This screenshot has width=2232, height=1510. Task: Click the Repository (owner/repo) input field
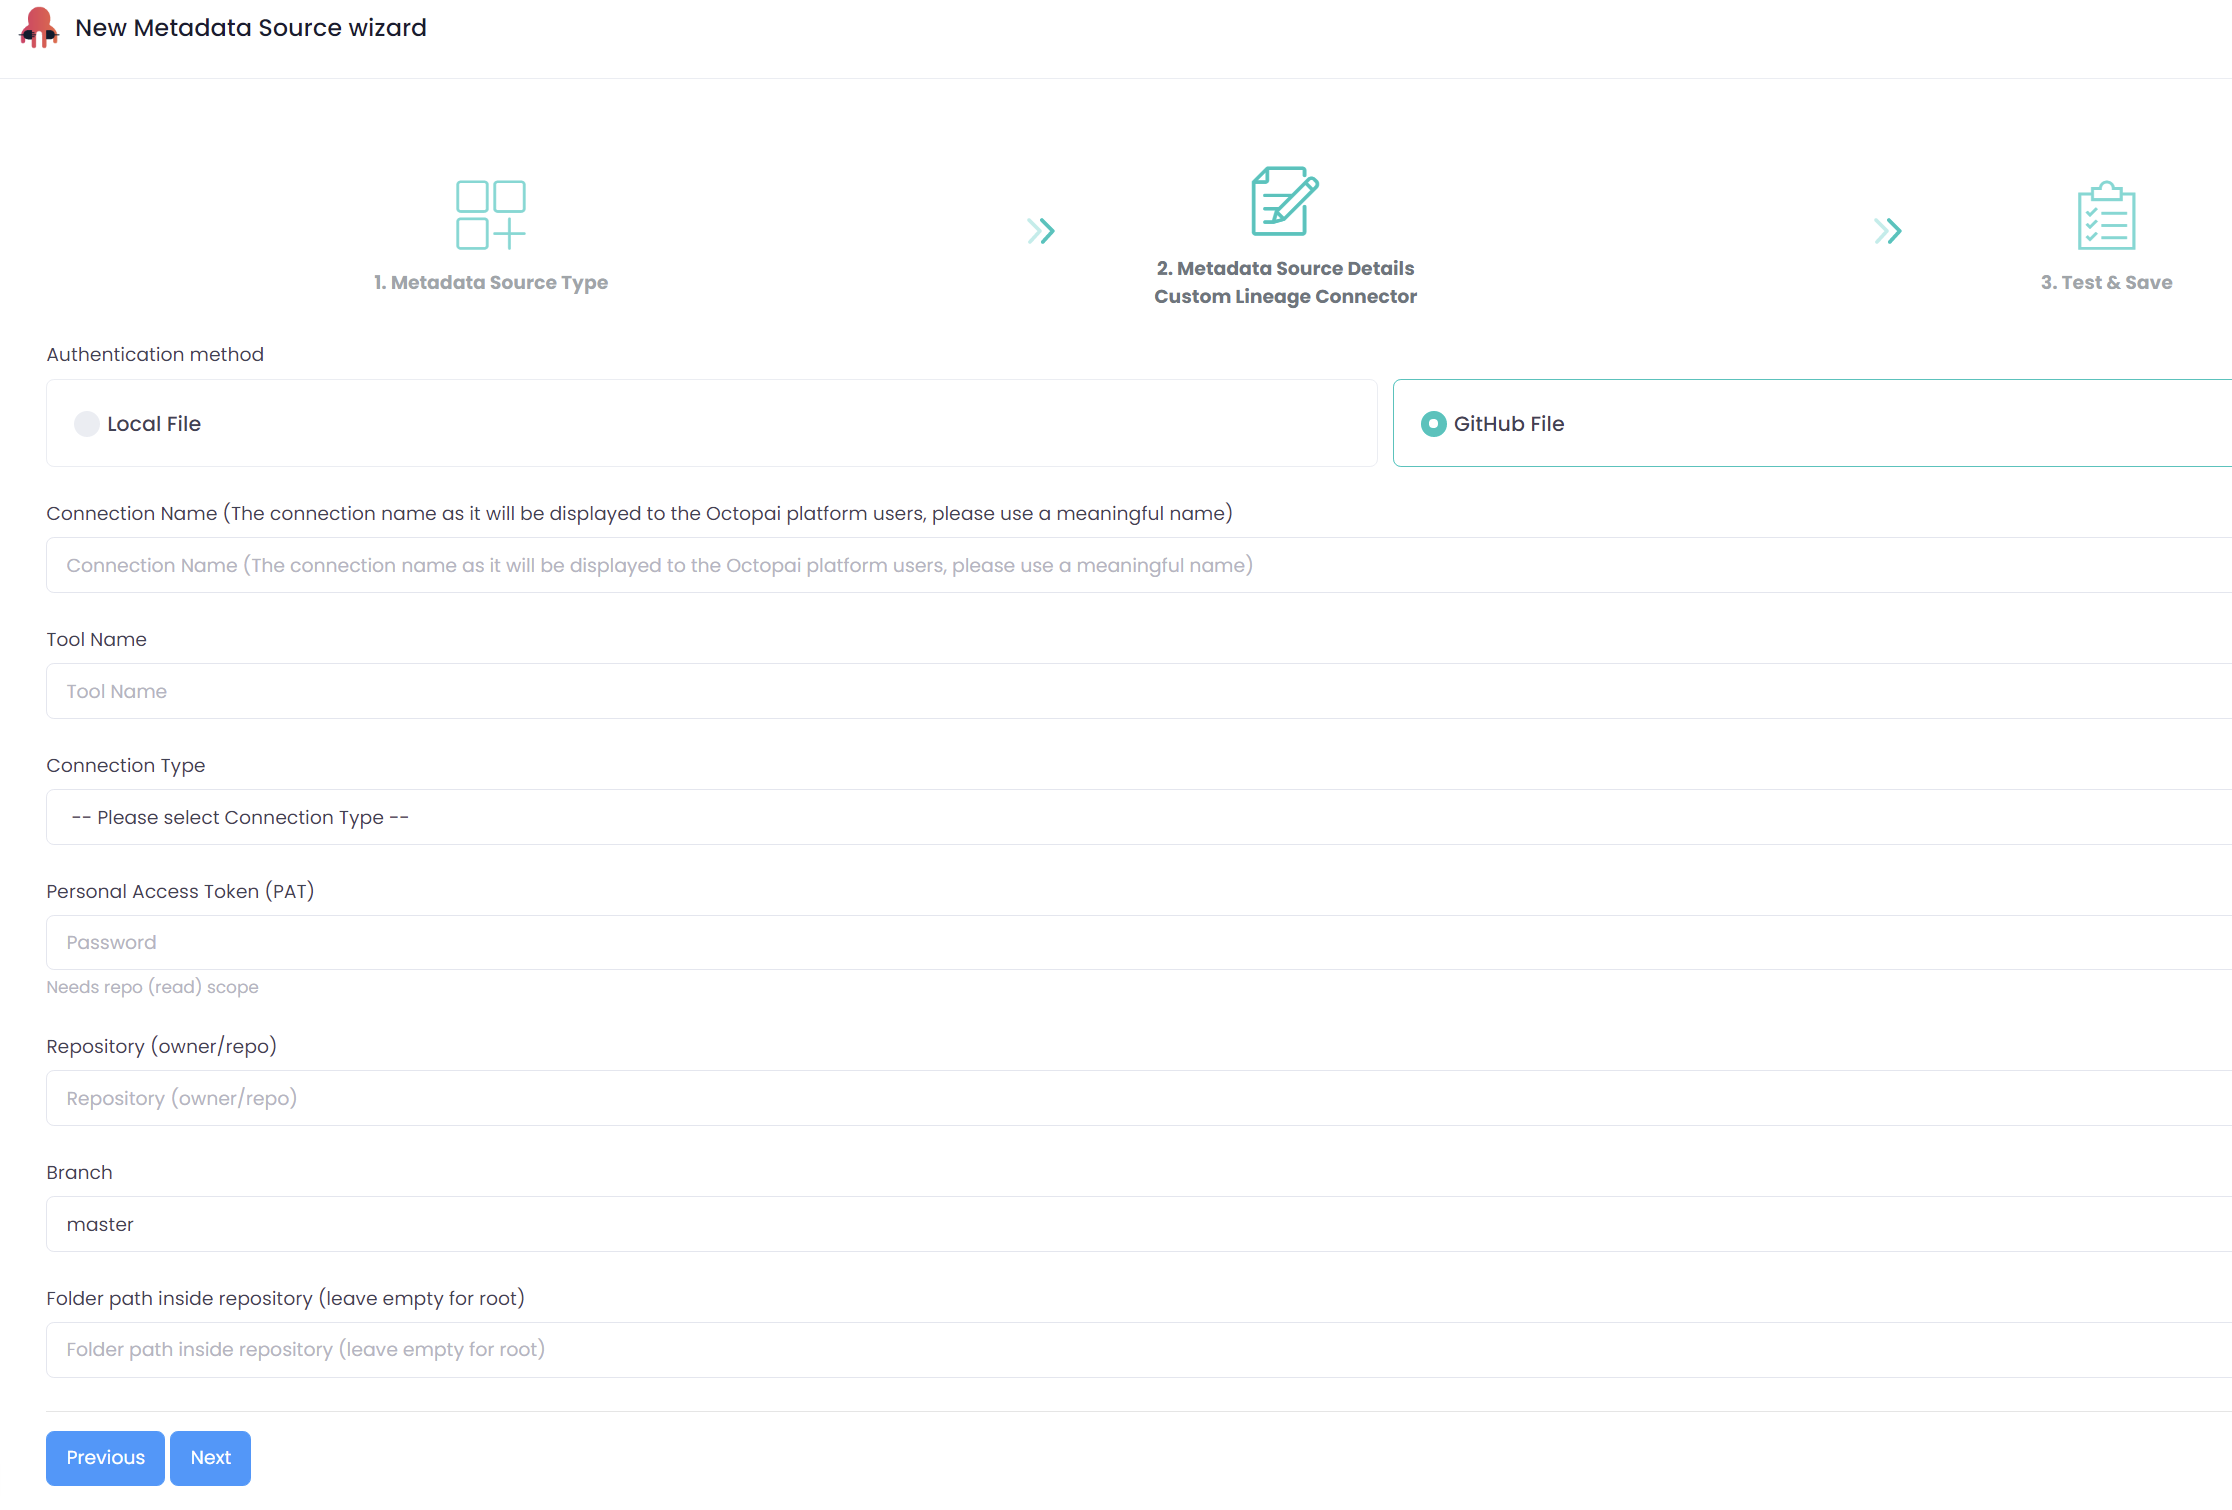1139,1098
